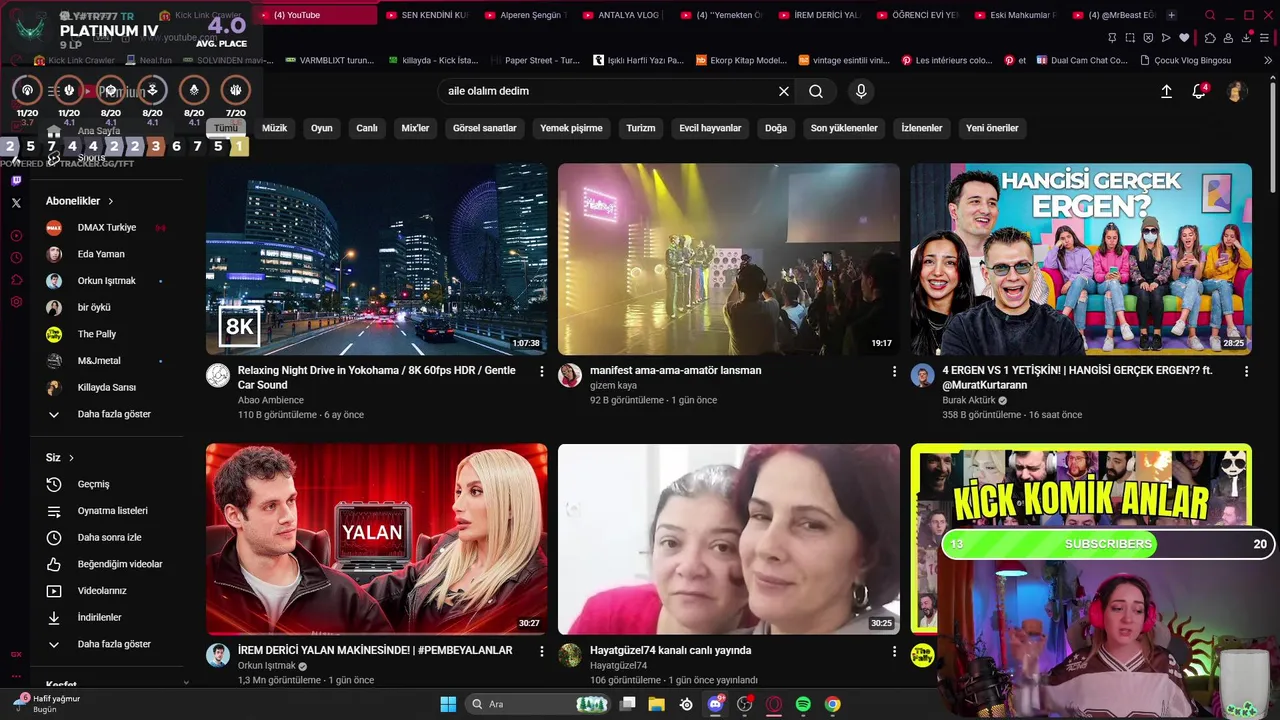Viewport: 1280px width, 720px height.
Task: Show more bookmarks with the double chevron
Action: click(1269, 60)
